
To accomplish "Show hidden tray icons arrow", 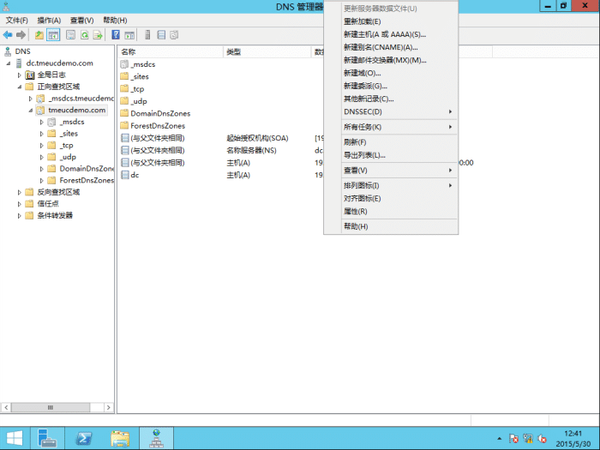I will point(499,439).
